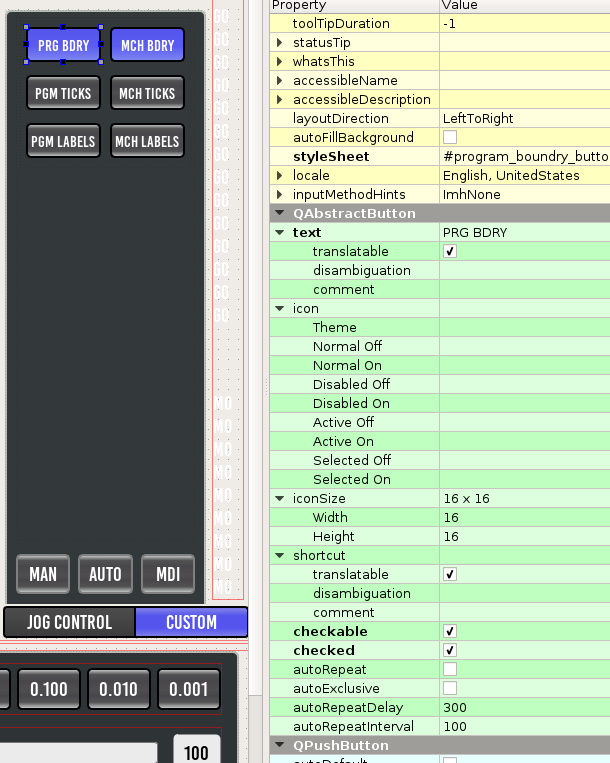The height and width of the screenshot is (763, 610).
Task: Edit the styleSheet value #program_boundry_butto
Action: point(525,156)
